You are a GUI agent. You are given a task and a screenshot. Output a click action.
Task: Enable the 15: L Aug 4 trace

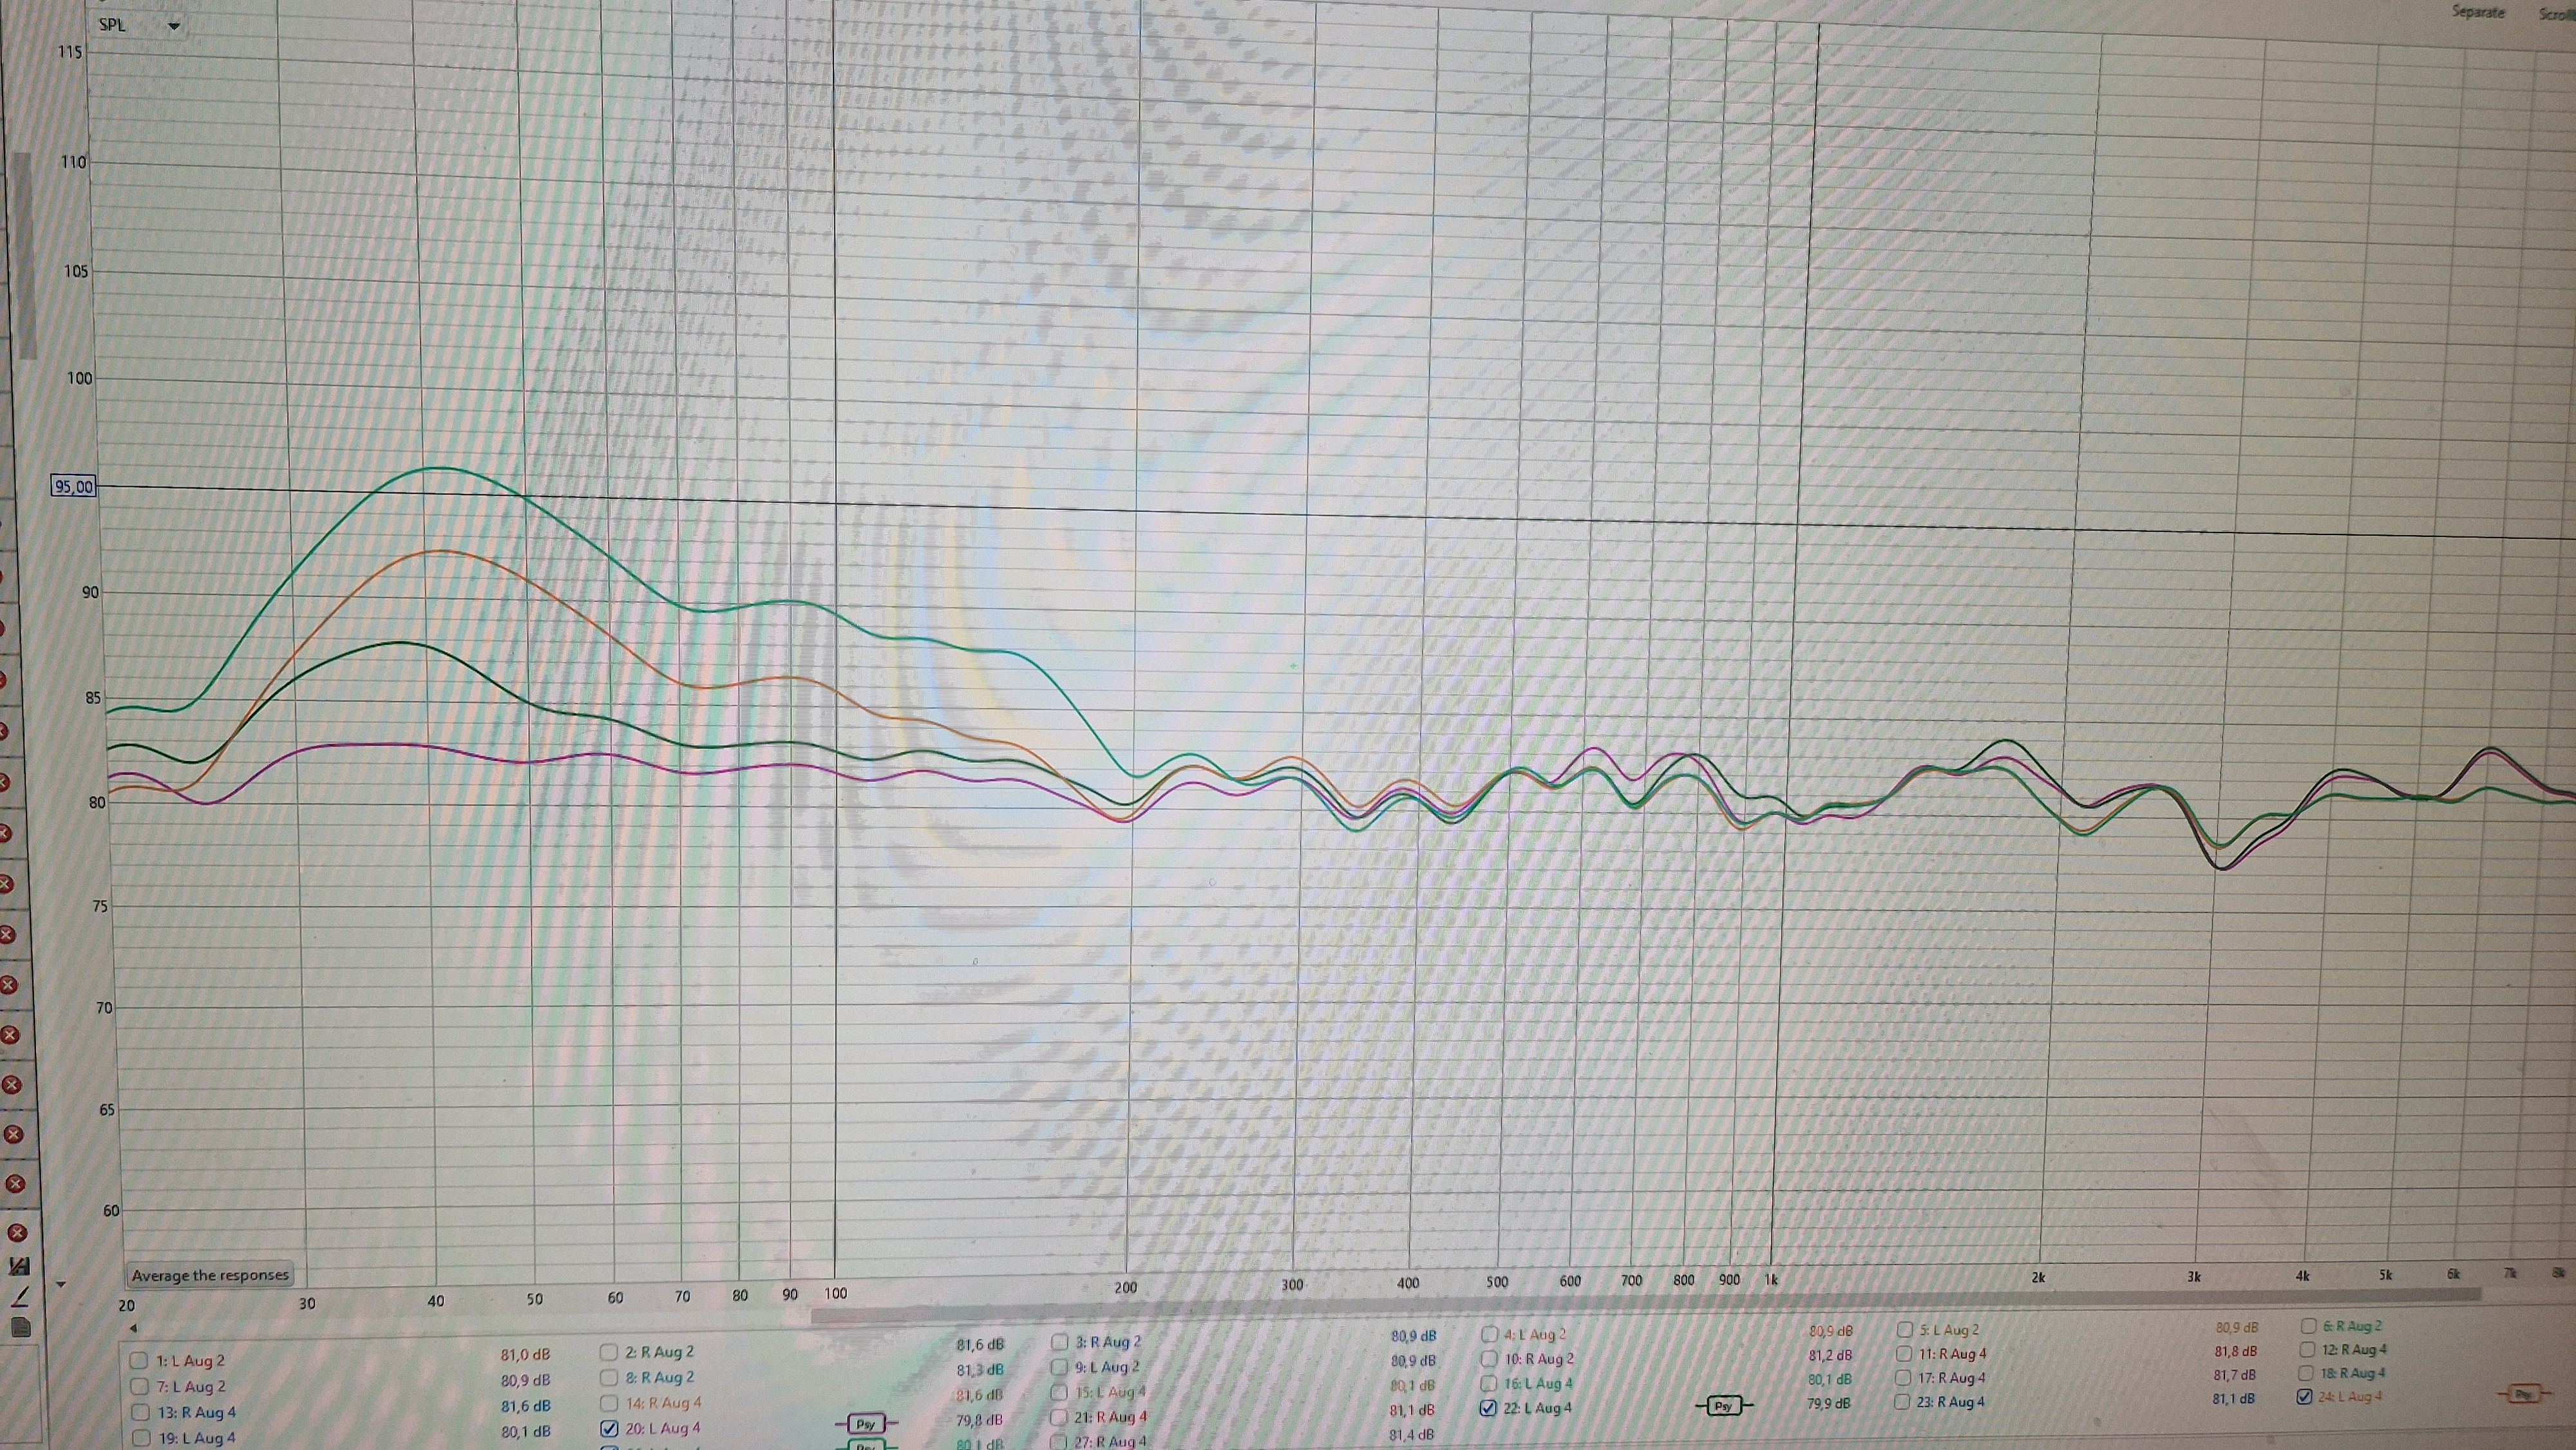coord(1059,1392)
